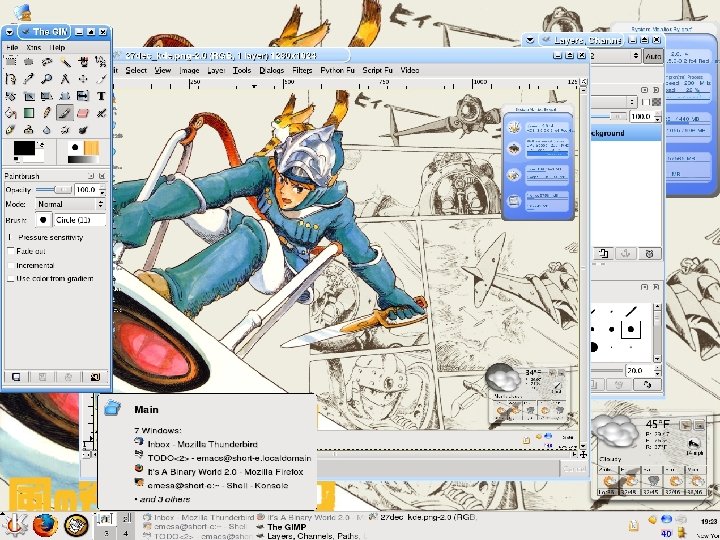Enable the Incremental checkbox

pos(11,265)
